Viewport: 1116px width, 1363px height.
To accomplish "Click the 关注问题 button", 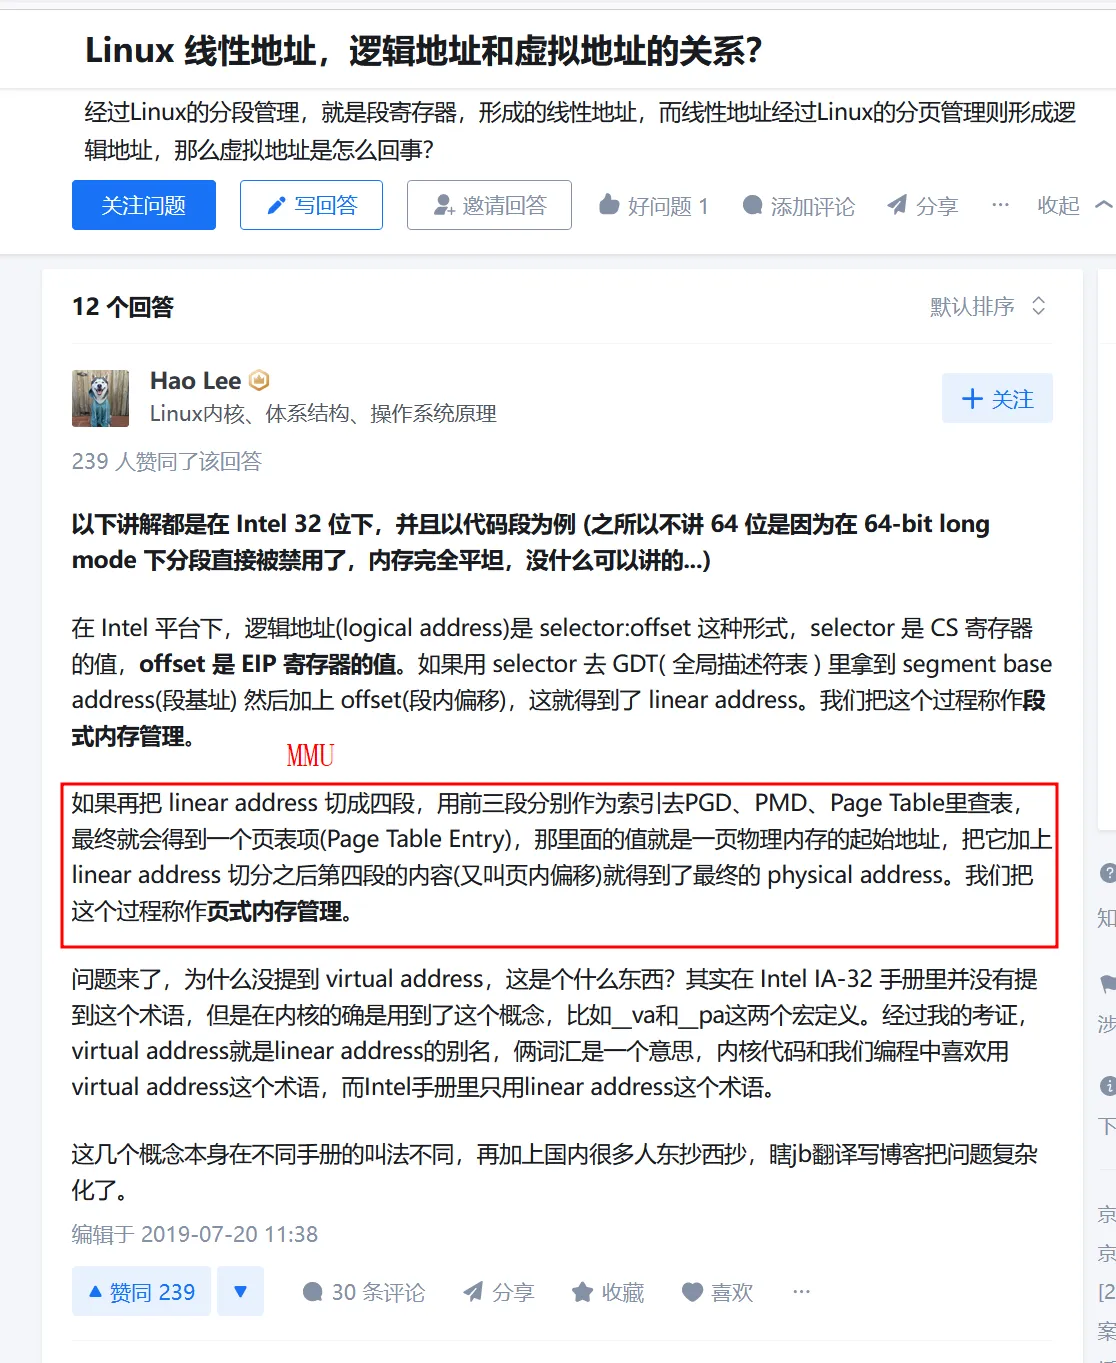I will click(x=144, y=205).
